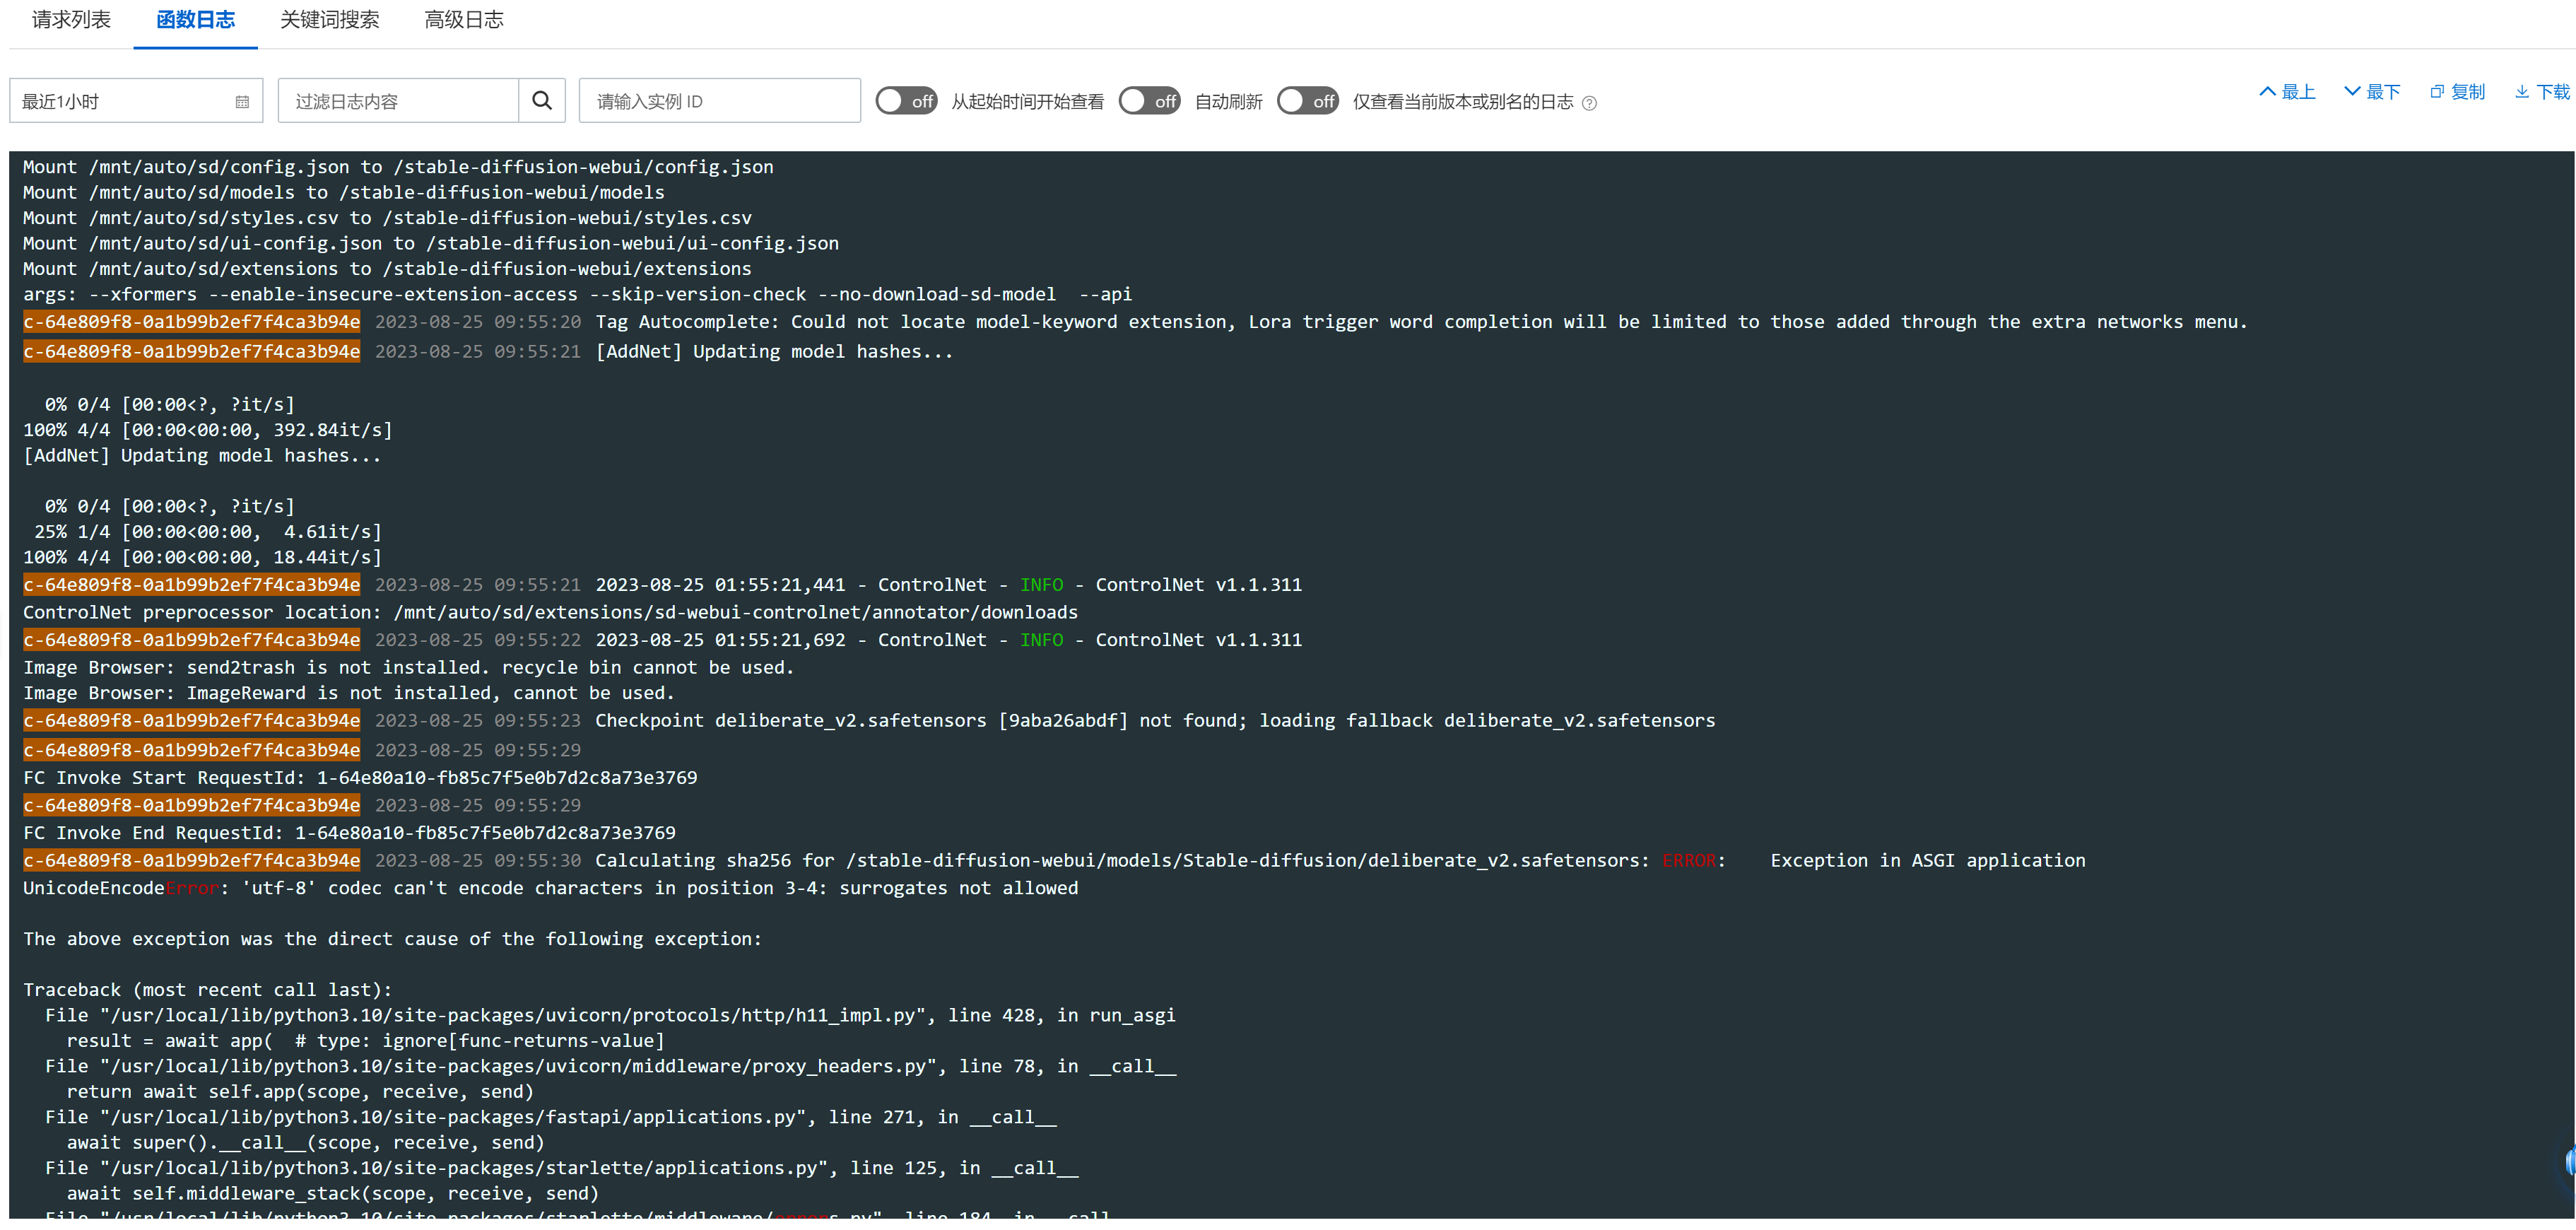Download logs with 下载 button
This screenshot has height=1230, width=2576.
[2542, 92]
